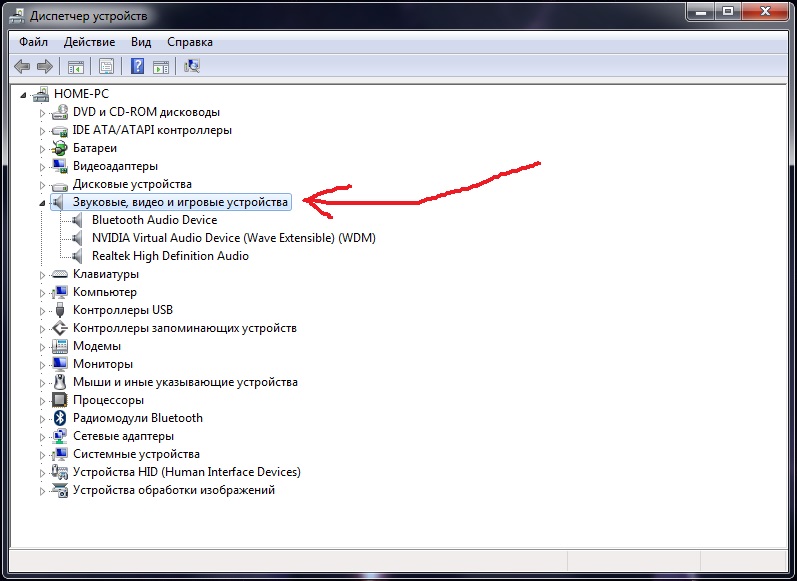The image size is (797, 581).
Task: Select Системные устройства label
Action: pyautogui.click(x=136, y=454)
